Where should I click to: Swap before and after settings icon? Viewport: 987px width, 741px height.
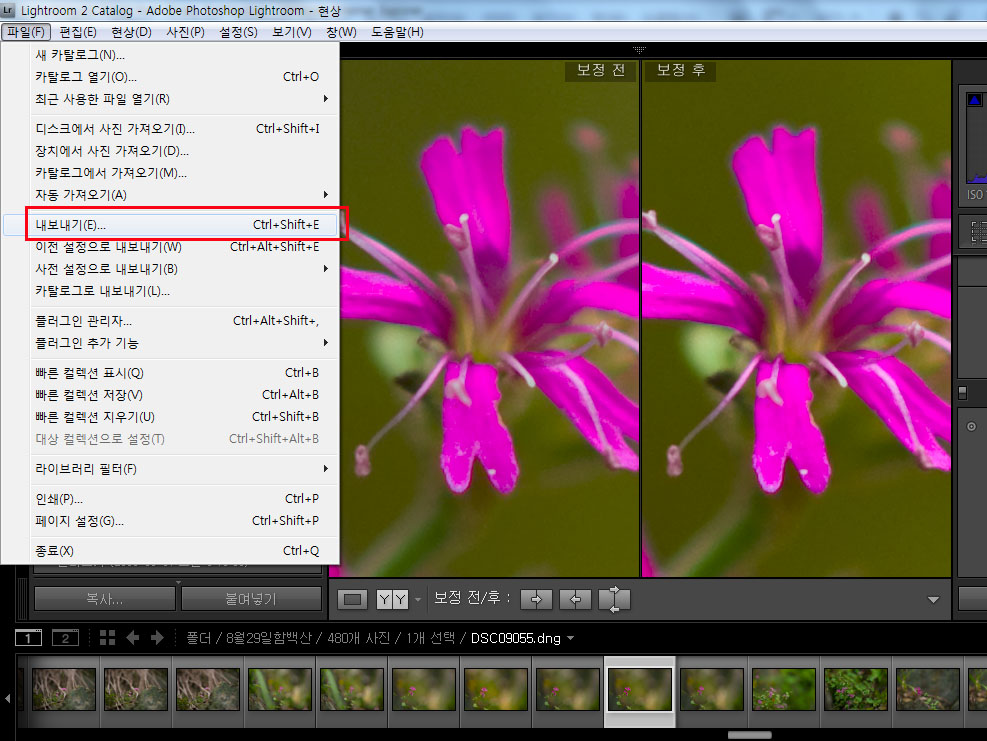tap(614, 599)
